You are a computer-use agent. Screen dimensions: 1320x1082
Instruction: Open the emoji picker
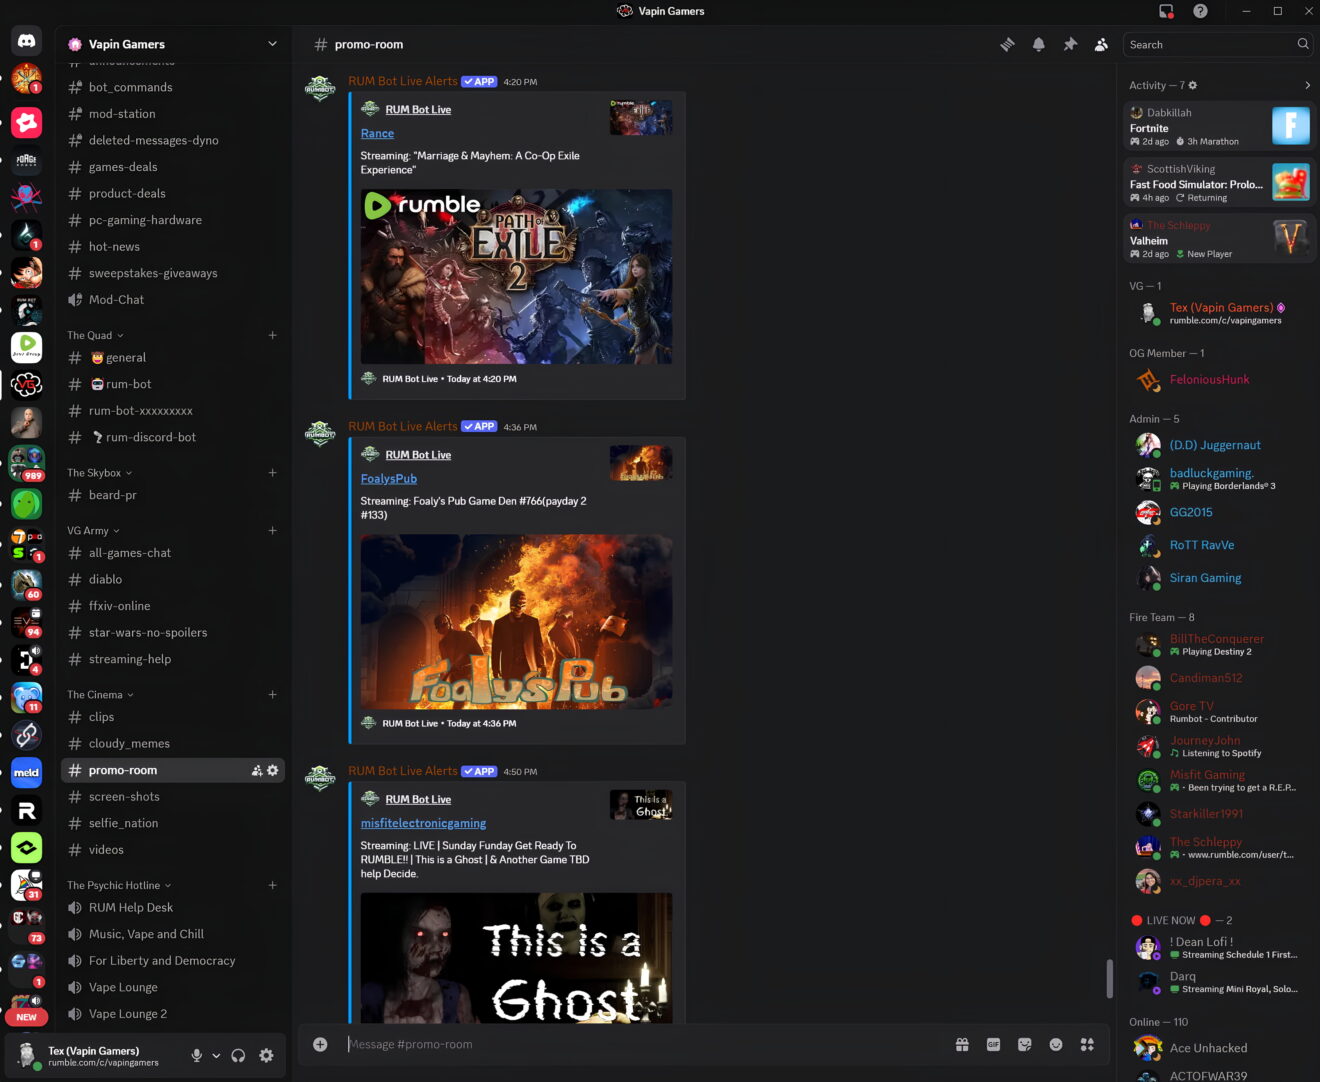click(1055, 1044)
